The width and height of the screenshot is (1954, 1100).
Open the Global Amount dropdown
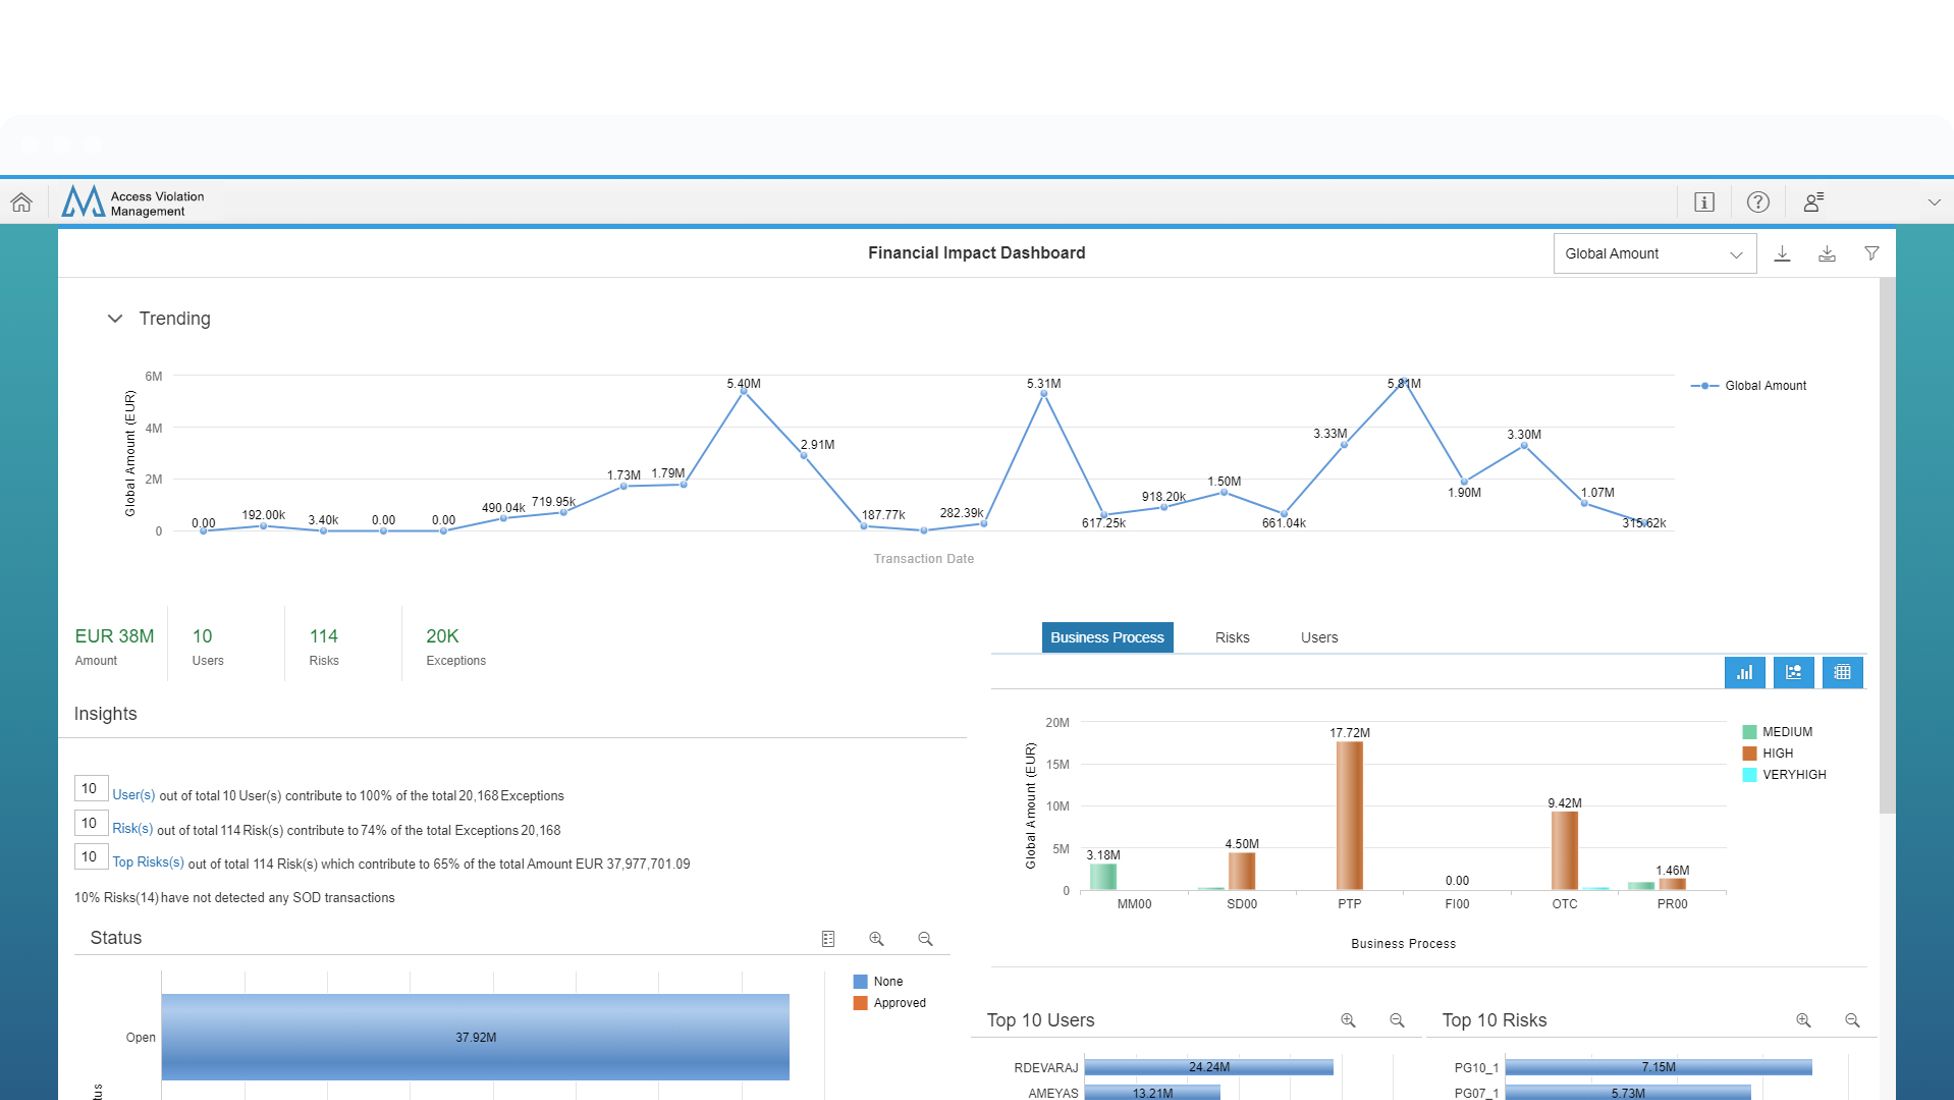coord(1654,254)
